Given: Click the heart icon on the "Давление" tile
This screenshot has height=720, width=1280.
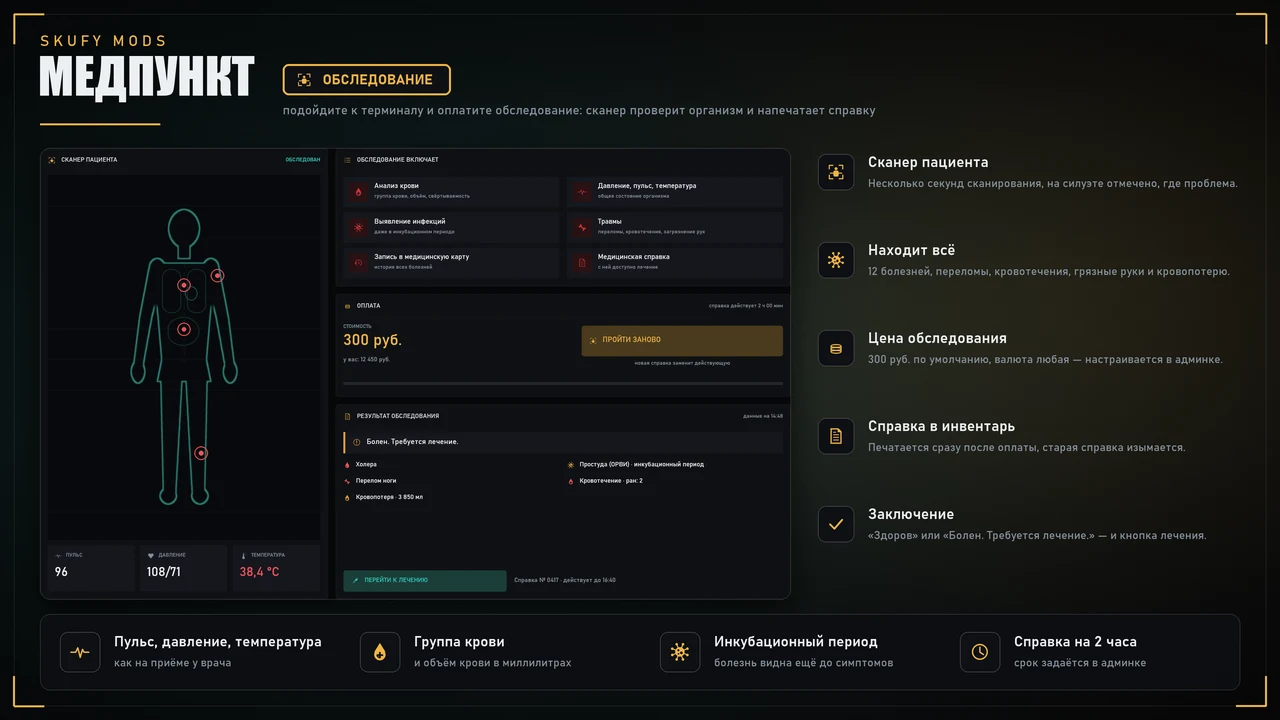Looking at the screenshot, I should (151, 555).
